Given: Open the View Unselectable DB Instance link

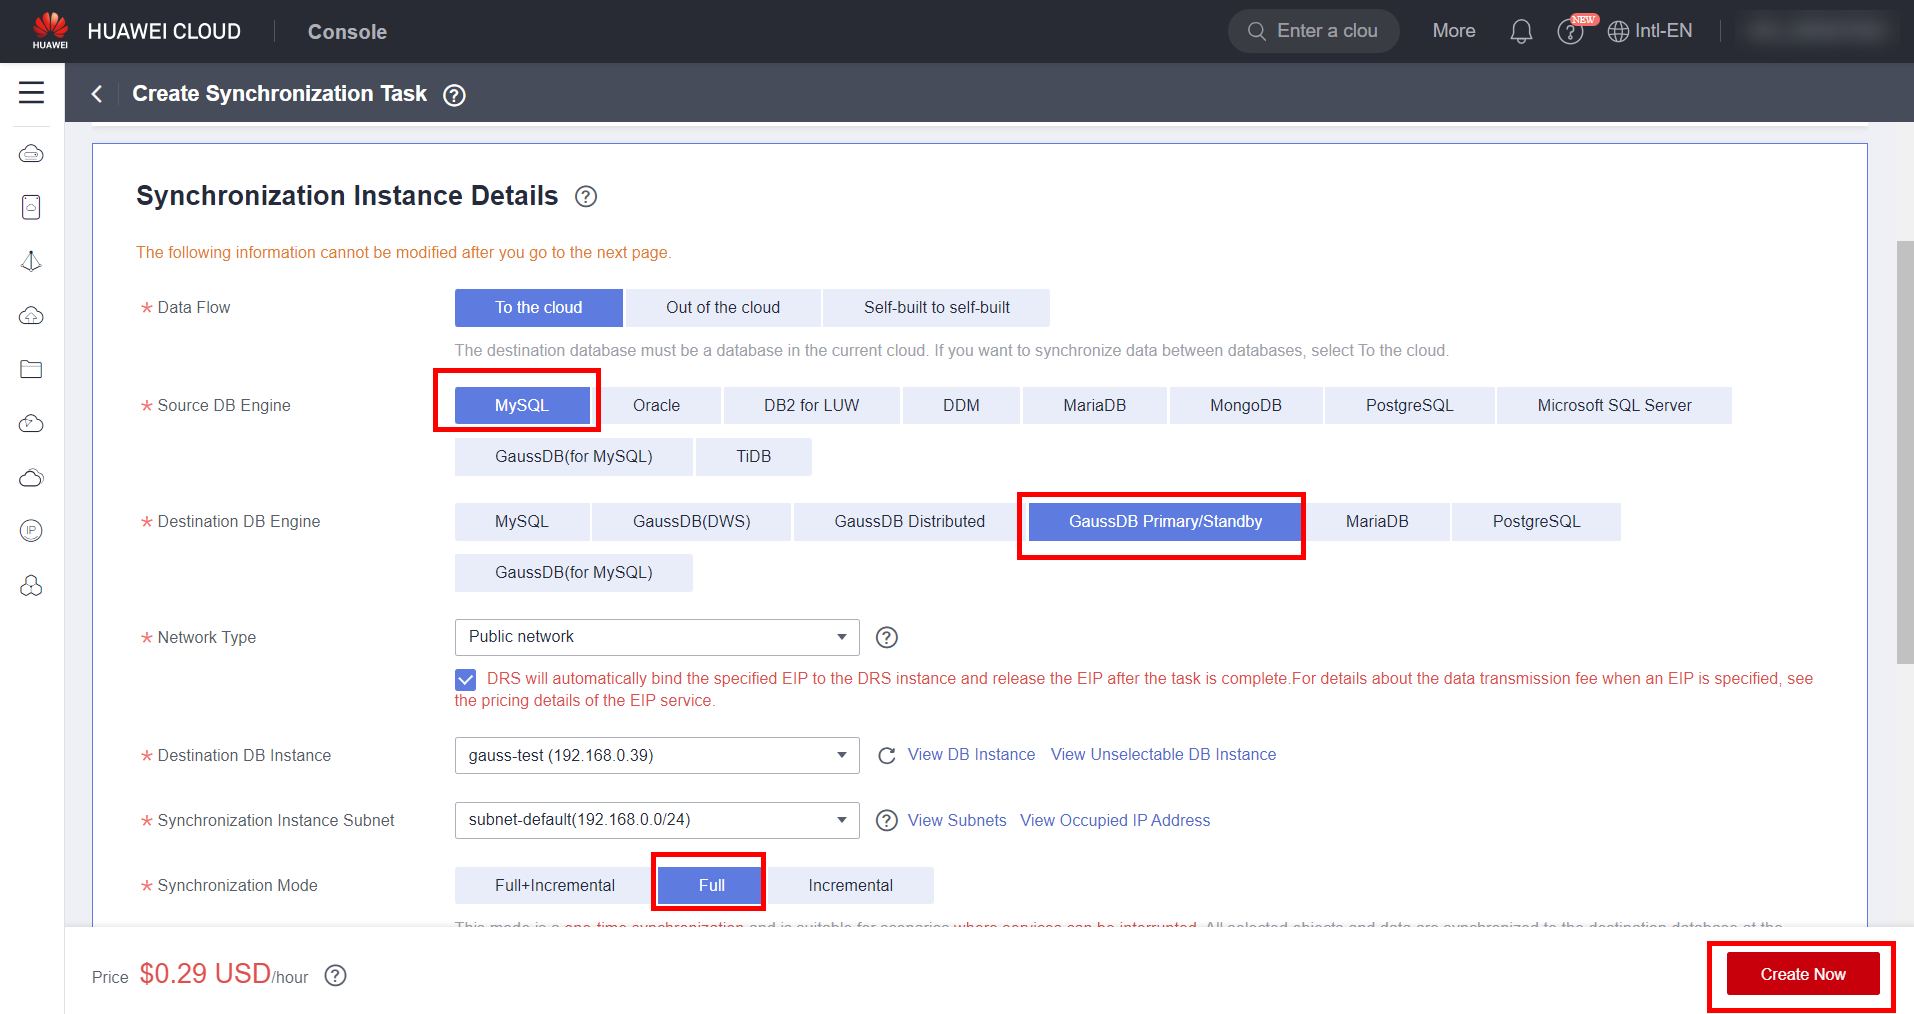Looking at the screenshot, I should pos(1163,755).
